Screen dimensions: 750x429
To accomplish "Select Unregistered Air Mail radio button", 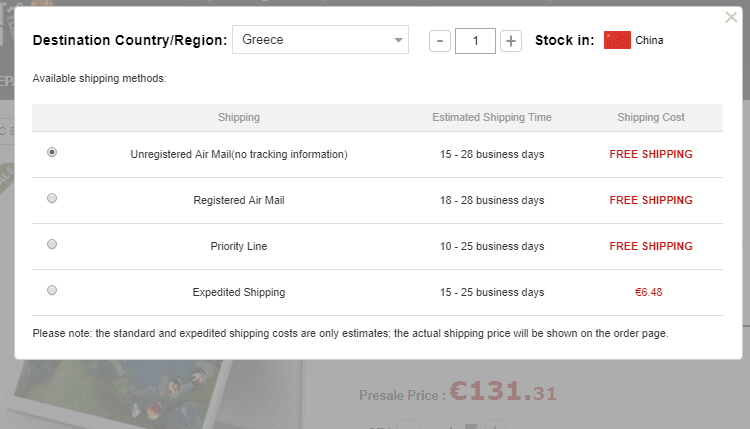I will click(x=52, y=152).
